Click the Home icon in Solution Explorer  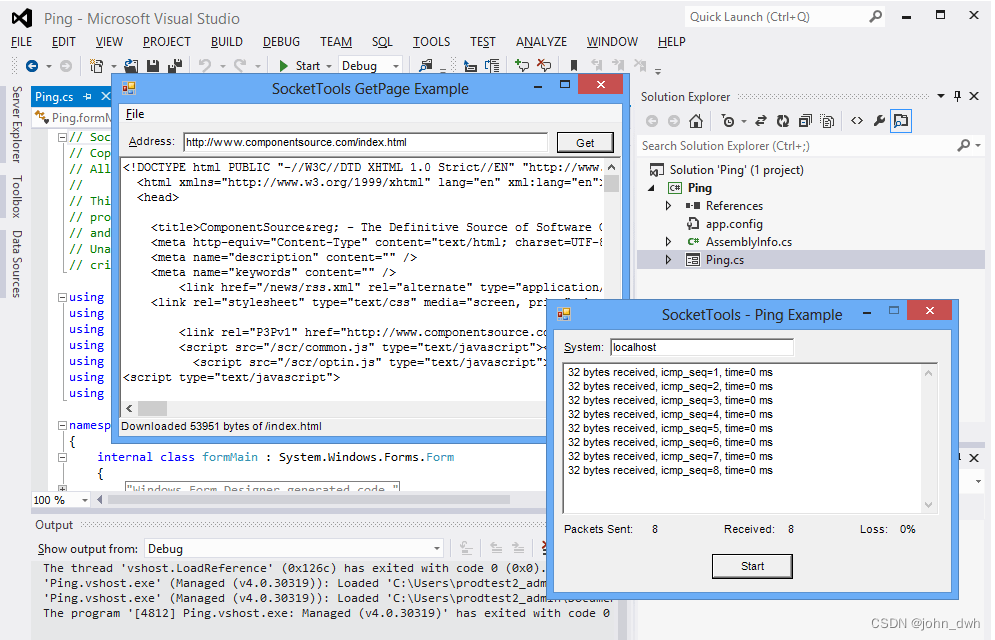tap(695, 120)
